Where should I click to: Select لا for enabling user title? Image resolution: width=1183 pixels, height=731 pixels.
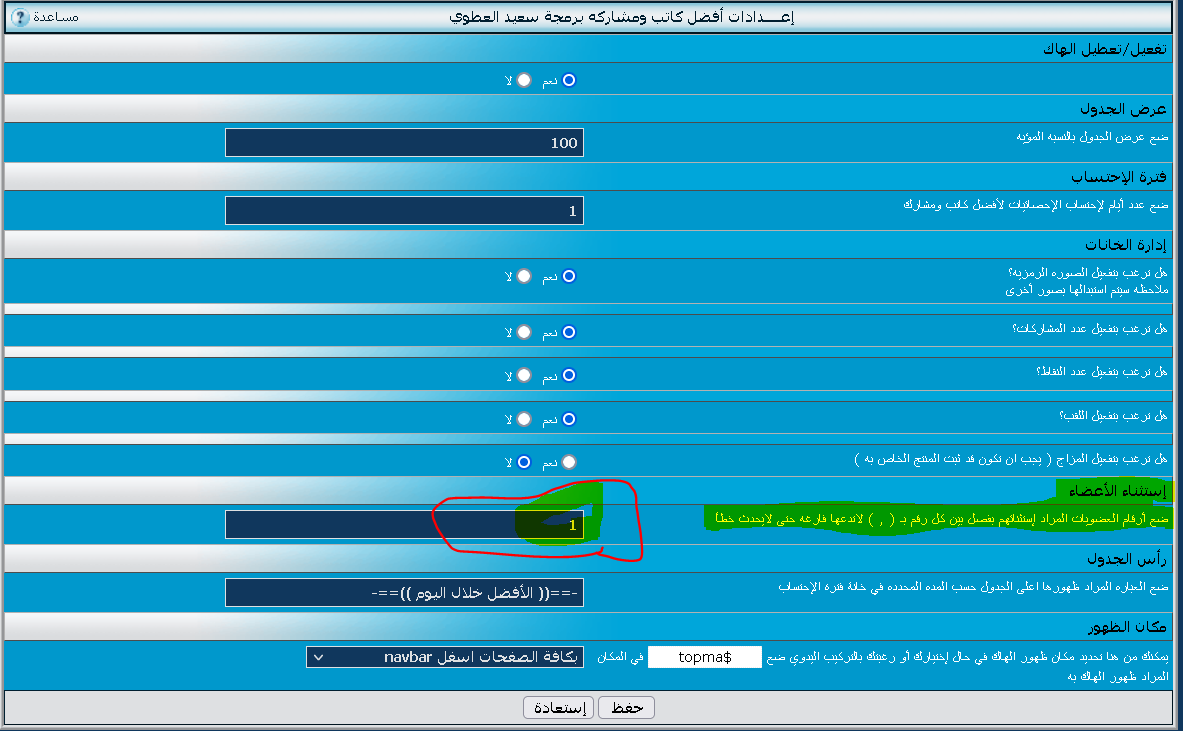[524, 420]
